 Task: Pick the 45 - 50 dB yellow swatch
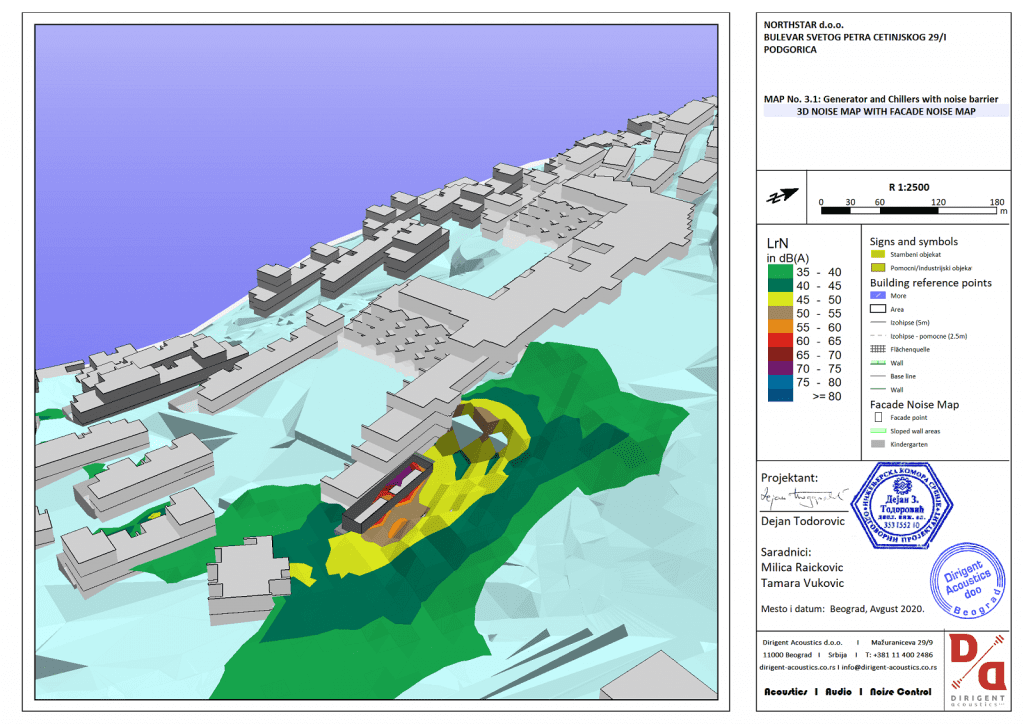(x=782, y=299)
